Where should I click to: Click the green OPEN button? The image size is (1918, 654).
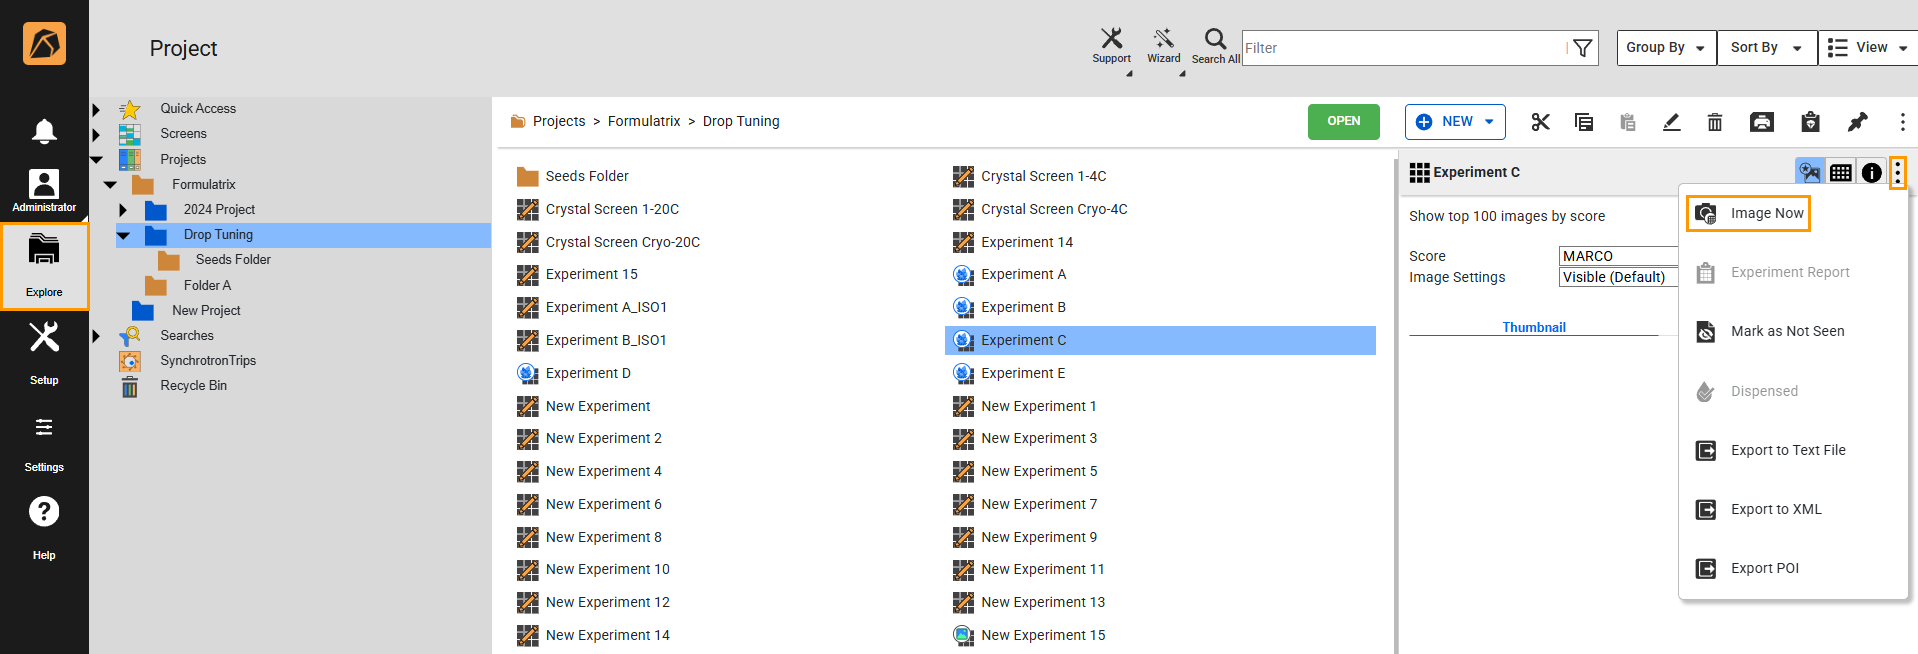pyautogui.click(x=1343, y=121)
